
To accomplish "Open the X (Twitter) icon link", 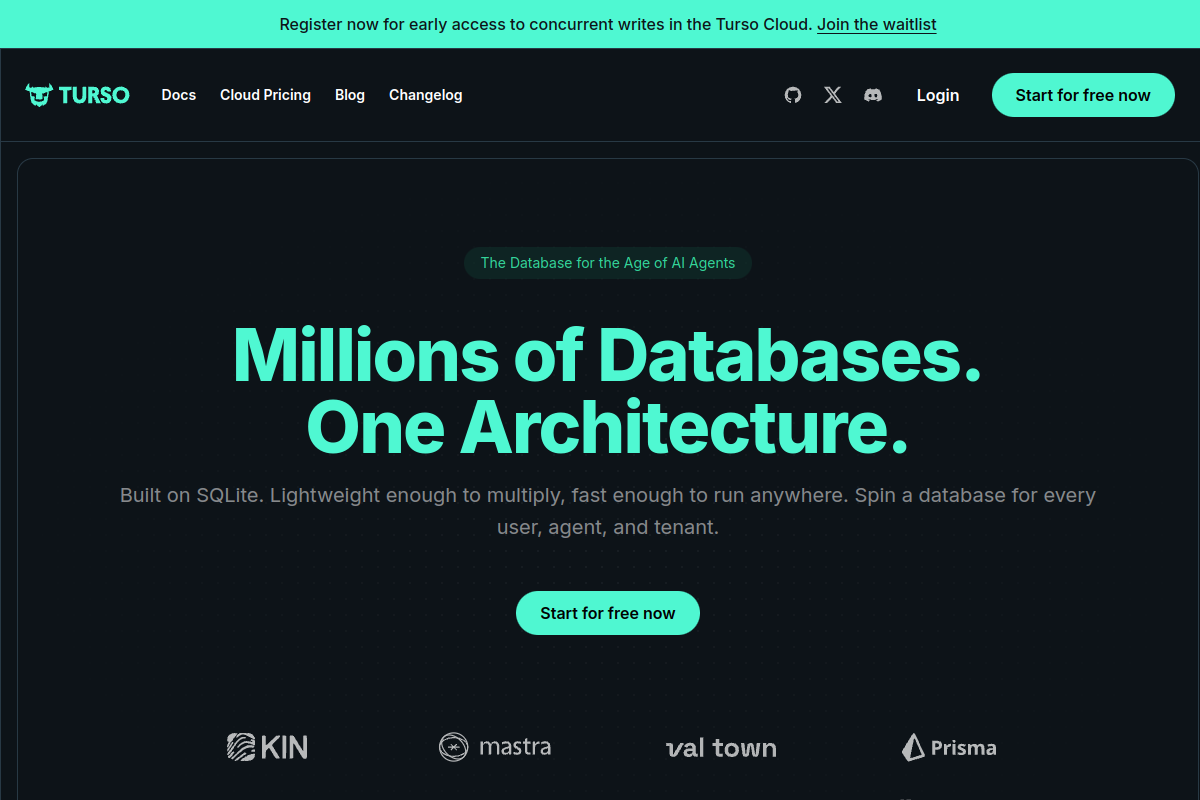I will (x=833, y=95).
